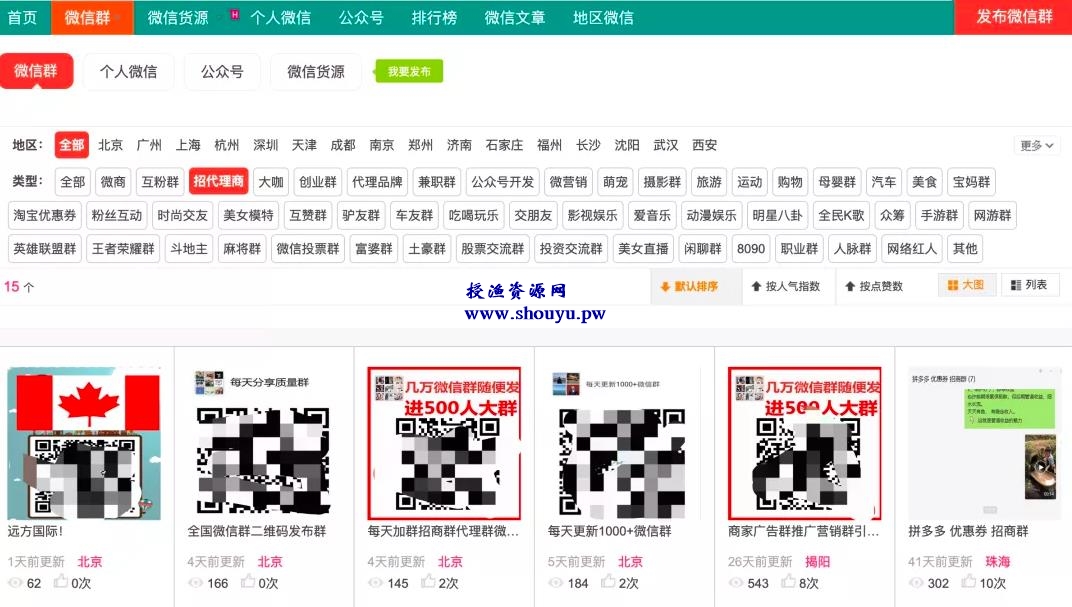Screen dimensions: 1072x607
Task: Filter region by 石家庄
Action: pos(504,145)
